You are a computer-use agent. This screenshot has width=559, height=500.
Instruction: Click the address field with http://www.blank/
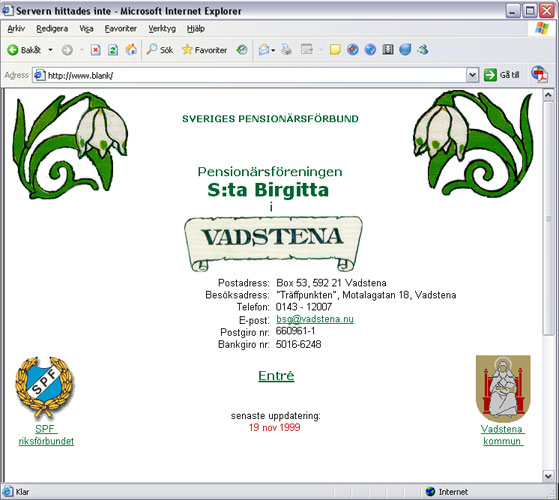(x=255, y=75)
